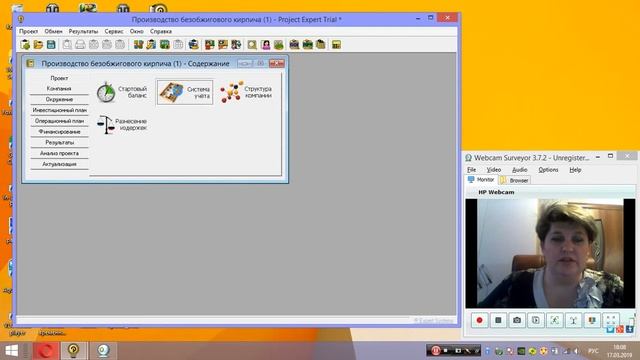640x360 pixels.
Task: Open the Справка menu
Action: pos(160,31)
